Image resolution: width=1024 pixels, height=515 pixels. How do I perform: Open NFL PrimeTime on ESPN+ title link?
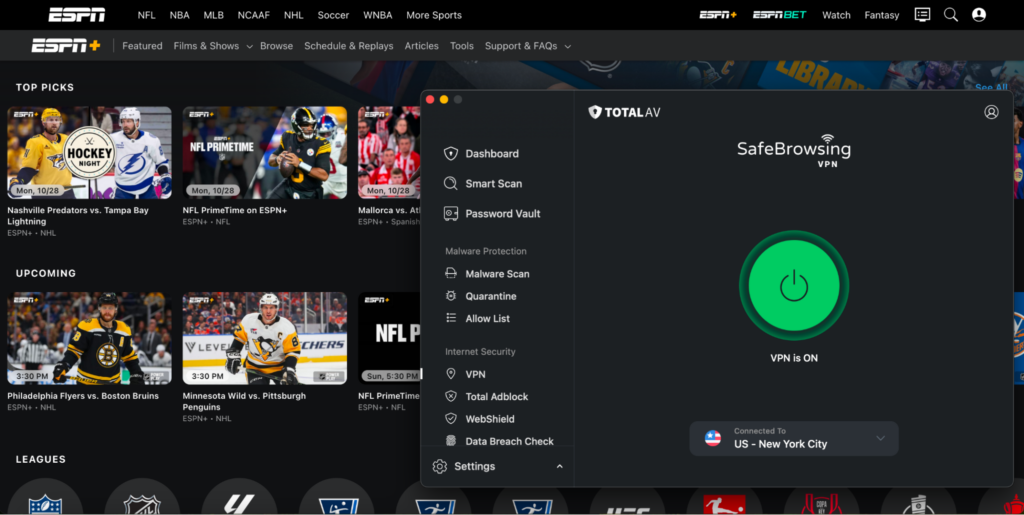[x=234, y=210]
